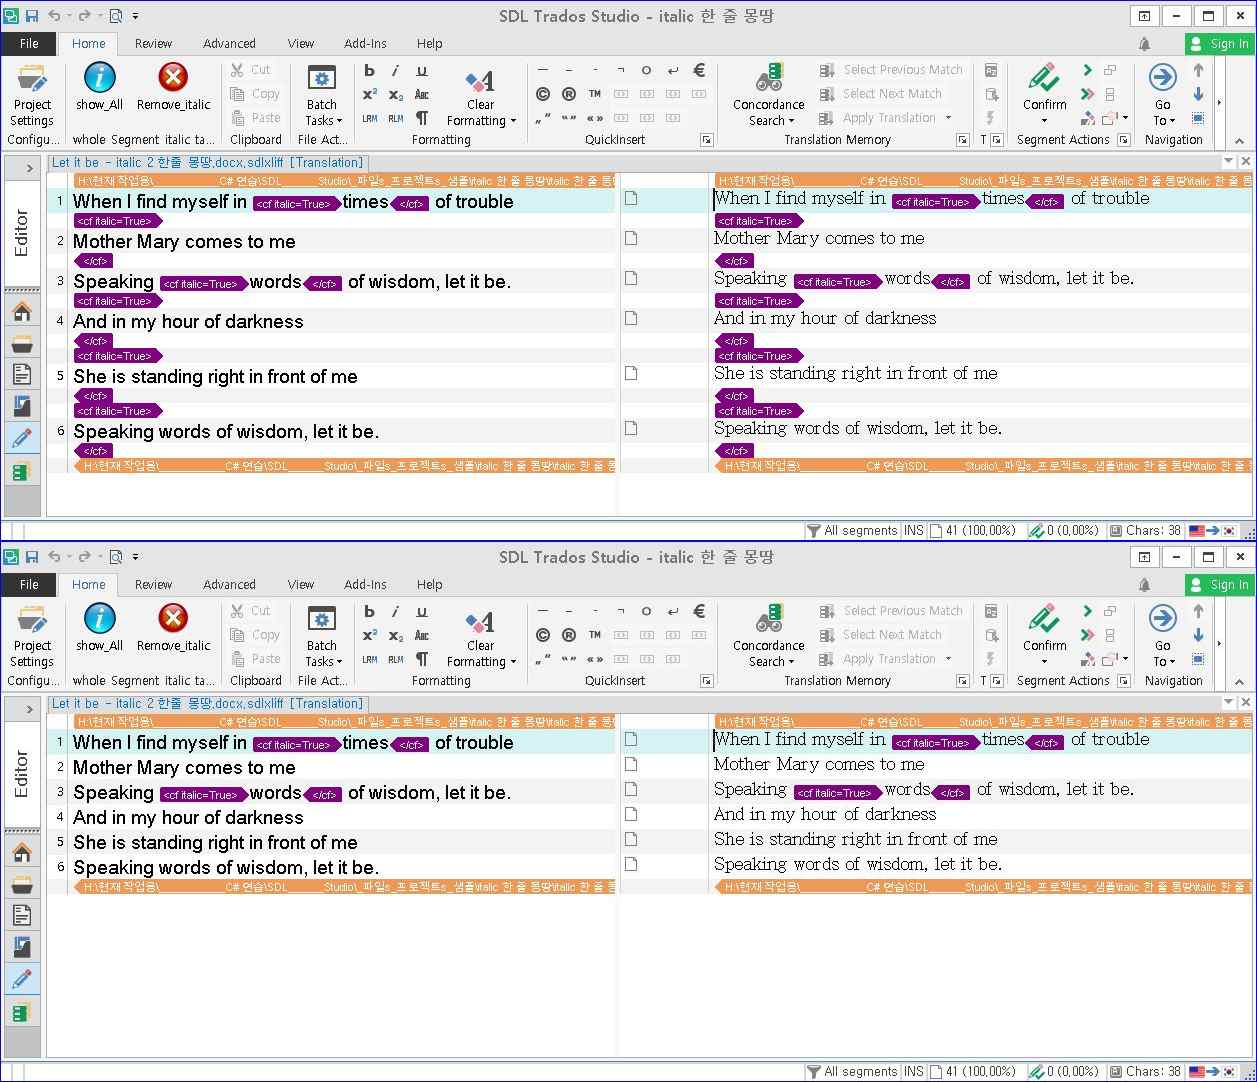Open File menu in upper window
The image size is (1257, 1082).
pos(29,43)
